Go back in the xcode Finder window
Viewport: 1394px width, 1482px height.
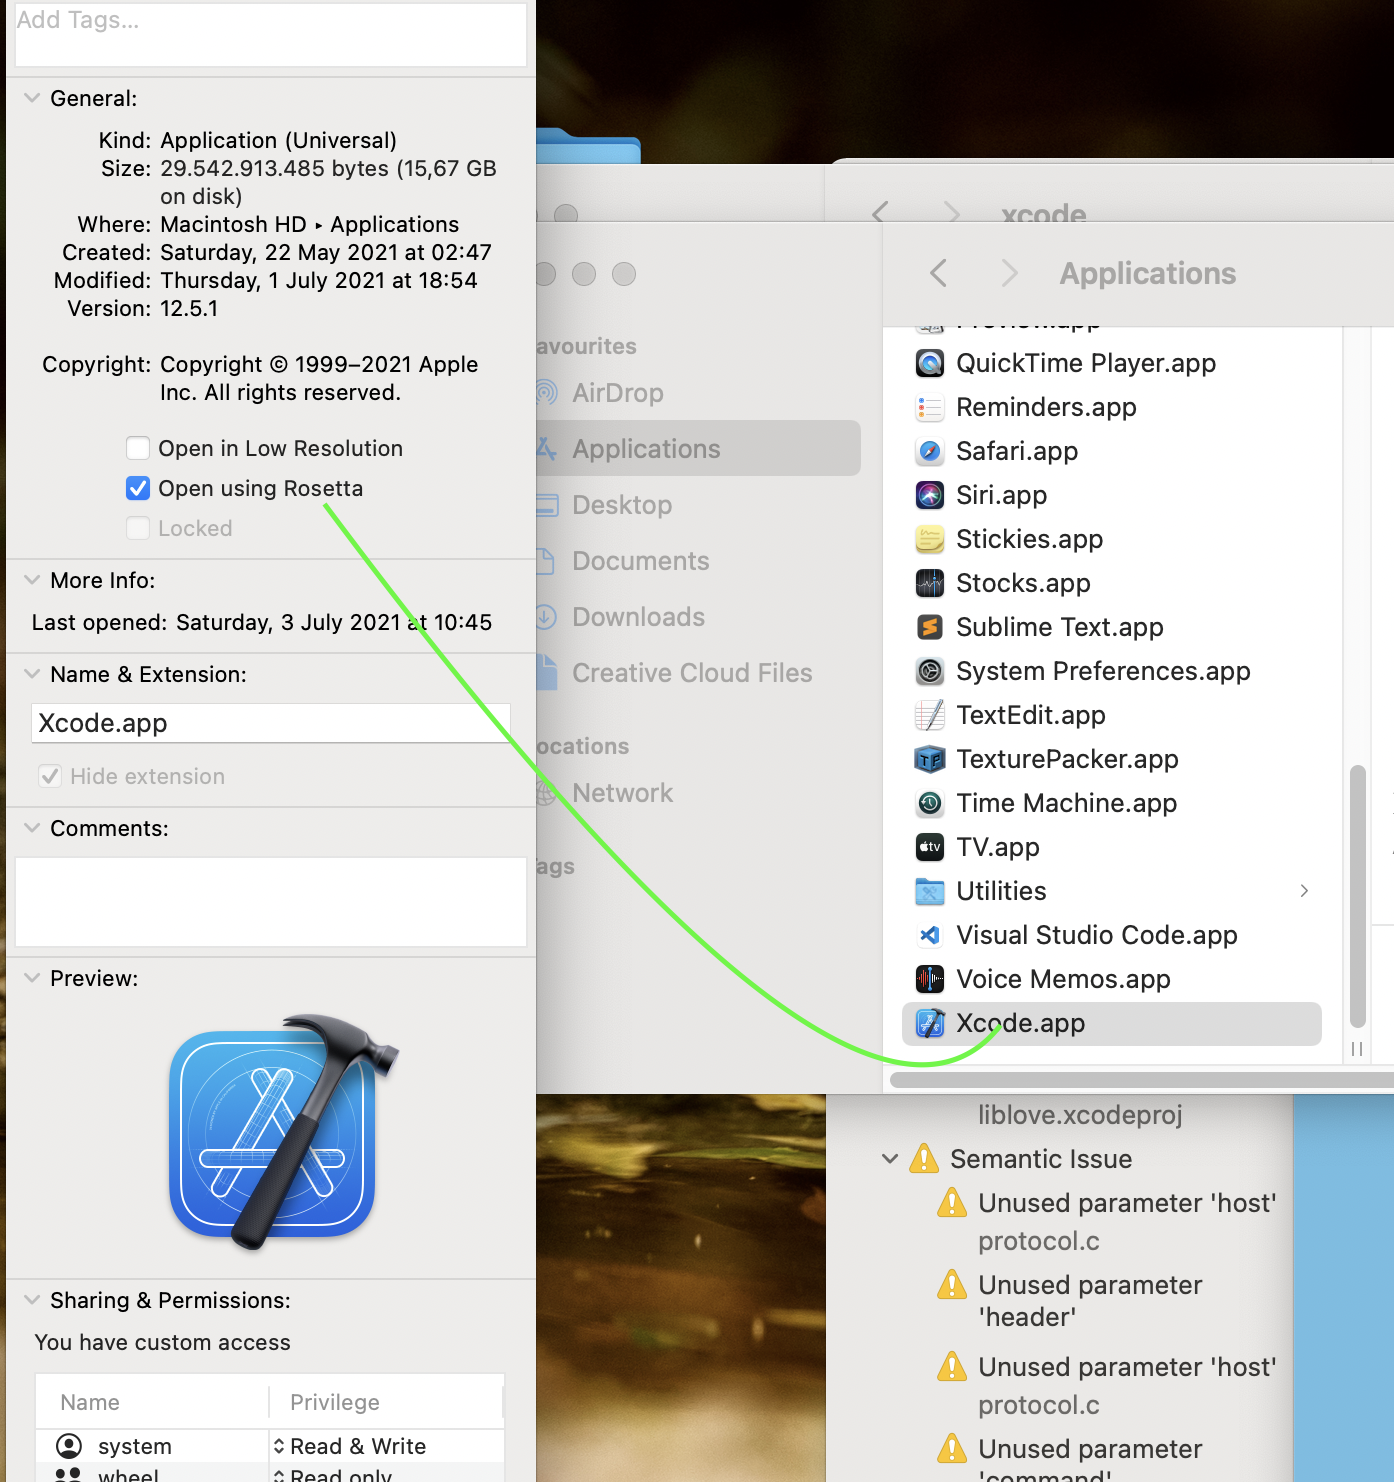880,212
